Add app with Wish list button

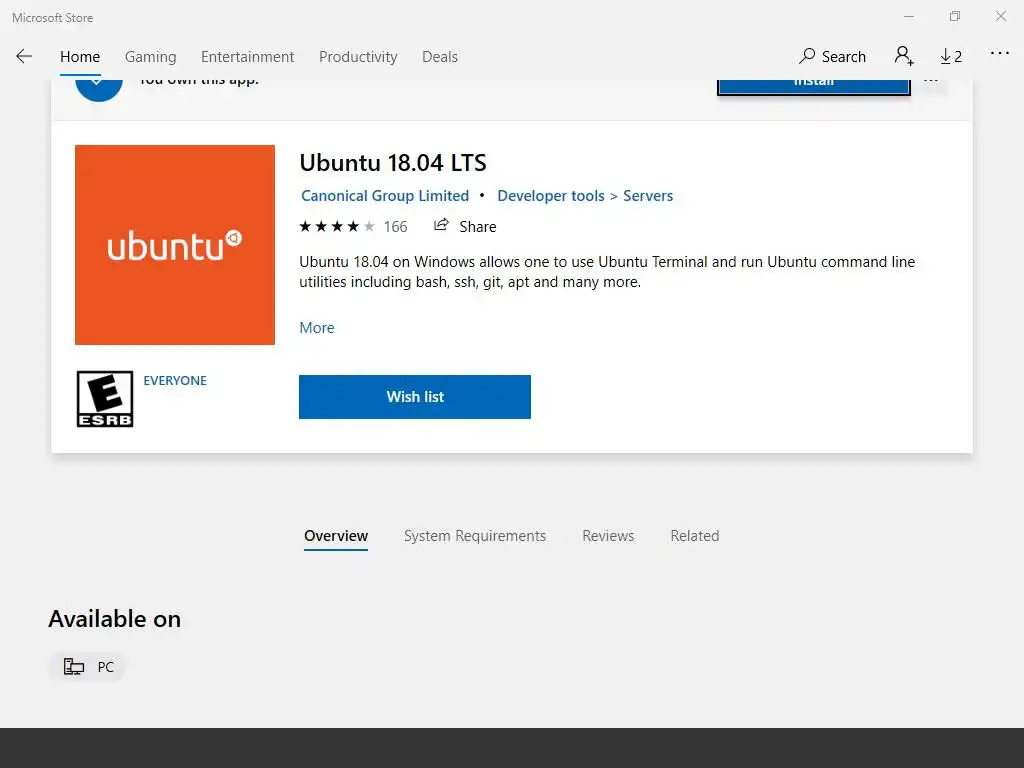[415, 397]
